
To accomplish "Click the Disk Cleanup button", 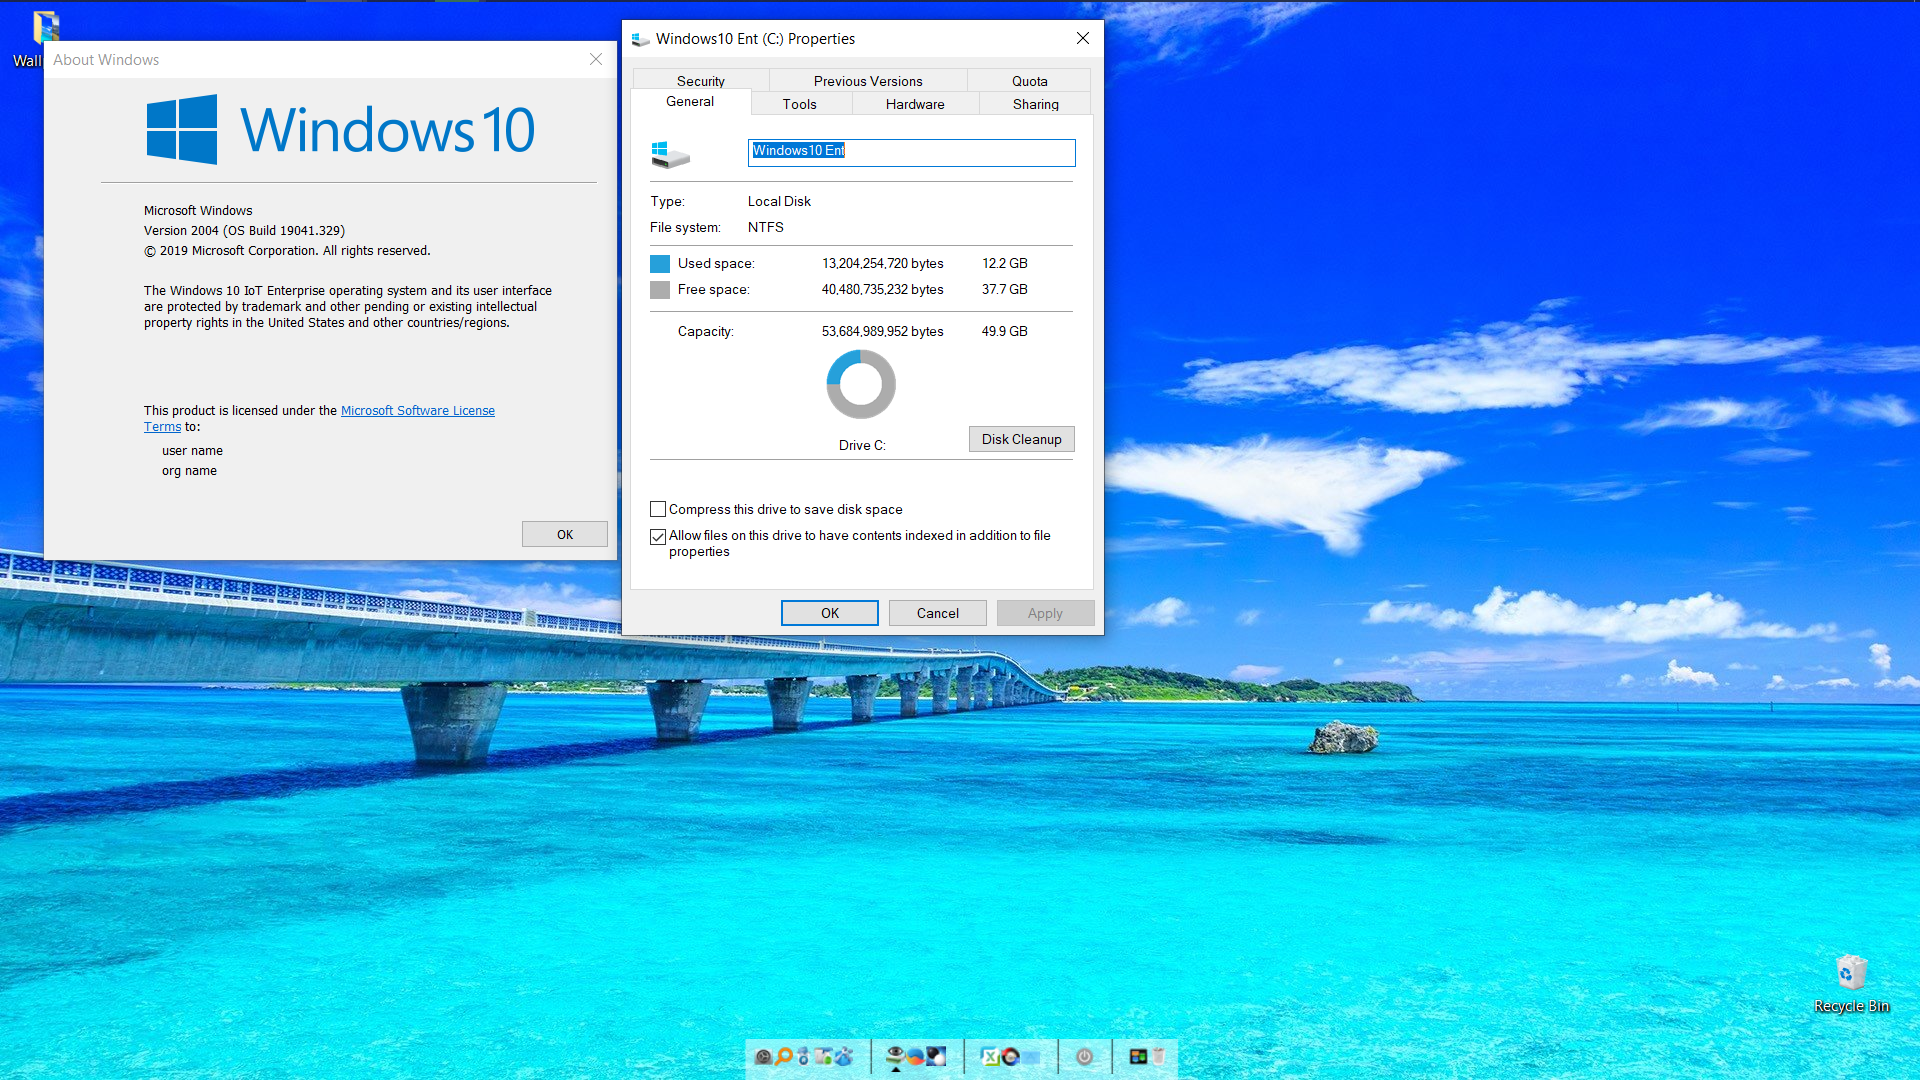I will [1021, 439].
